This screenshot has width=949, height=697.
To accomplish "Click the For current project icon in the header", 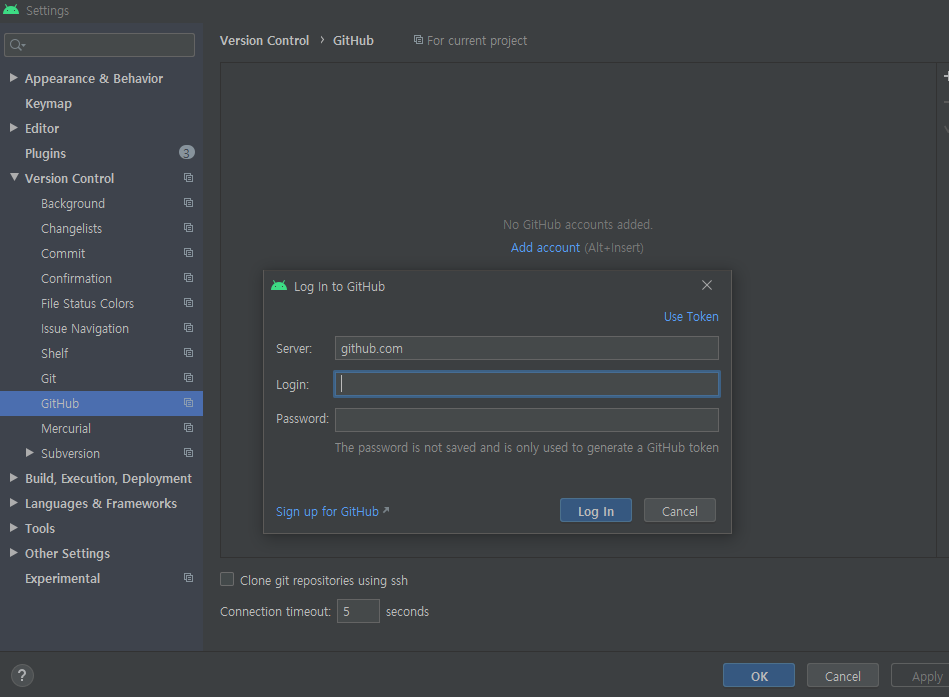I will click(x=418, y=39).
